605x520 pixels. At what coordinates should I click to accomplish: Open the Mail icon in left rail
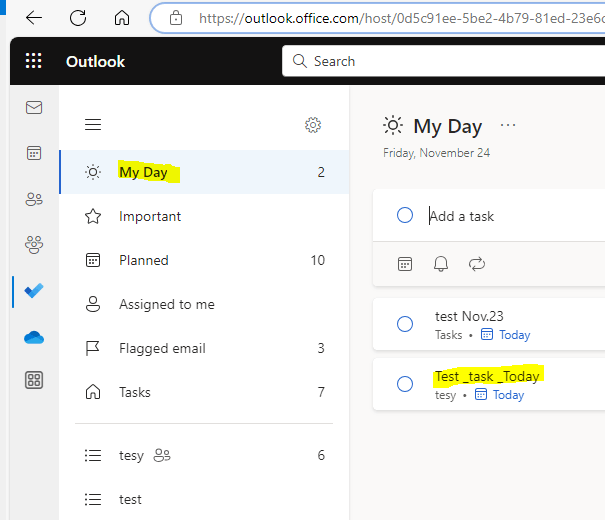[x=34, y=108]
